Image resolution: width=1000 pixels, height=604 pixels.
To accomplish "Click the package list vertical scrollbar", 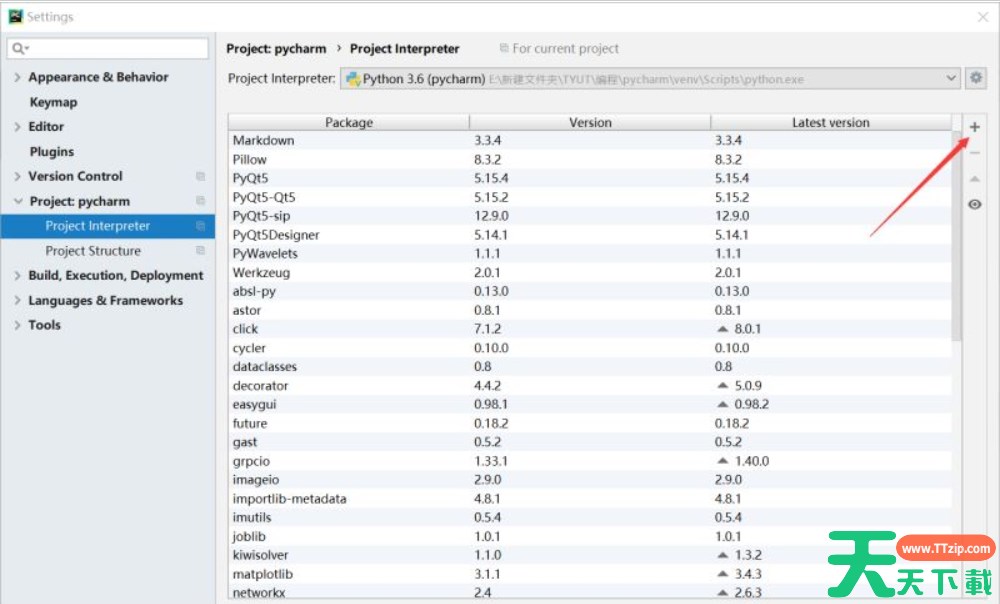I will coord(957,240).
